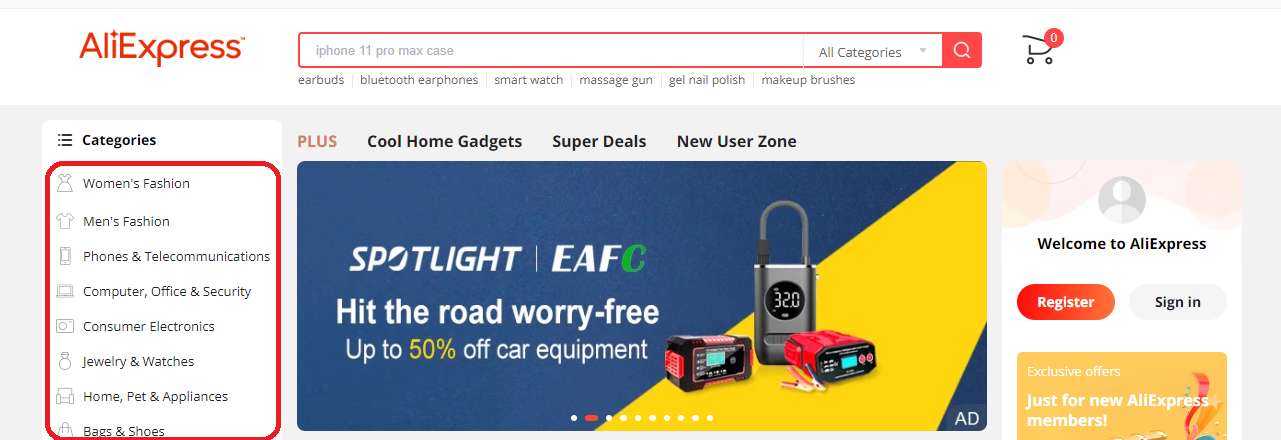The image size is (1281, 440).
Task: Click the Jewelry & Watches ring icon
Action: click(65, 361)
